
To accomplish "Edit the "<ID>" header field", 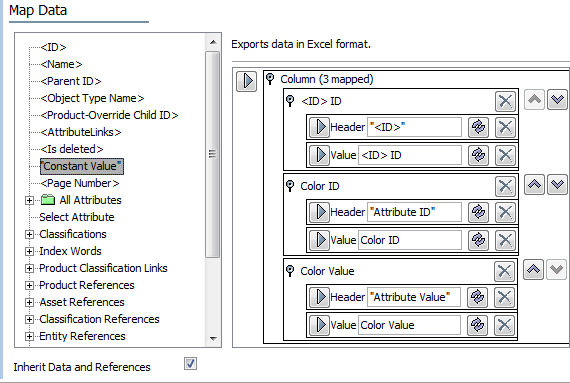I will click(x=414, y=127).
